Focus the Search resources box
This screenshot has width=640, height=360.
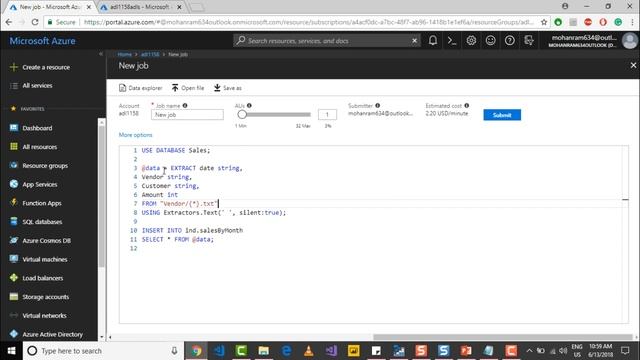[327, 40]
